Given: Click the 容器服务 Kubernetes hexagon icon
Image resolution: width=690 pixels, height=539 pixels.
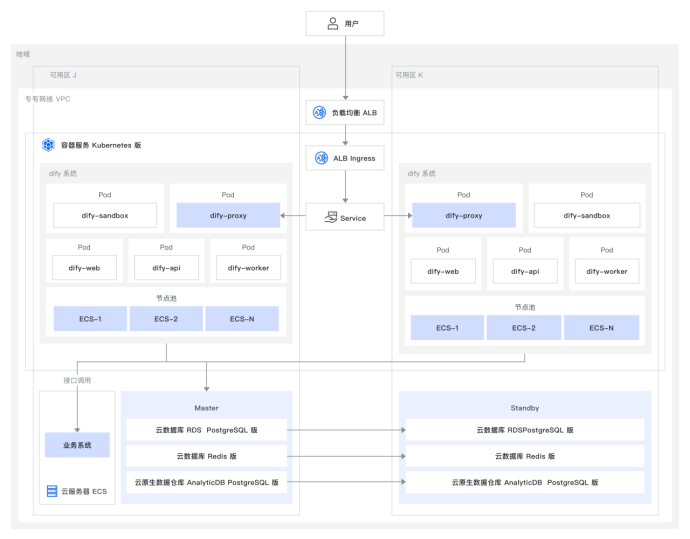Looking at the screenshot, I should [47, 145].
